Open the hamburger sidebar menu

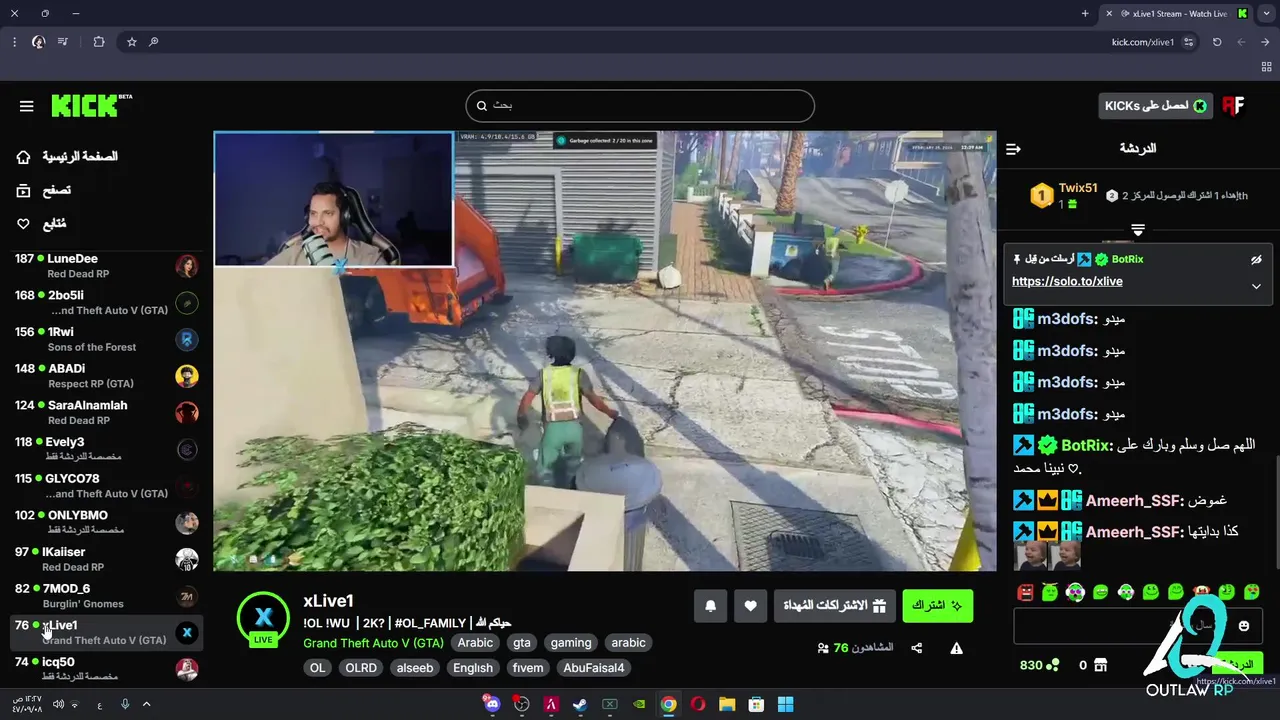pyautogui.click(x=27, y=106)
